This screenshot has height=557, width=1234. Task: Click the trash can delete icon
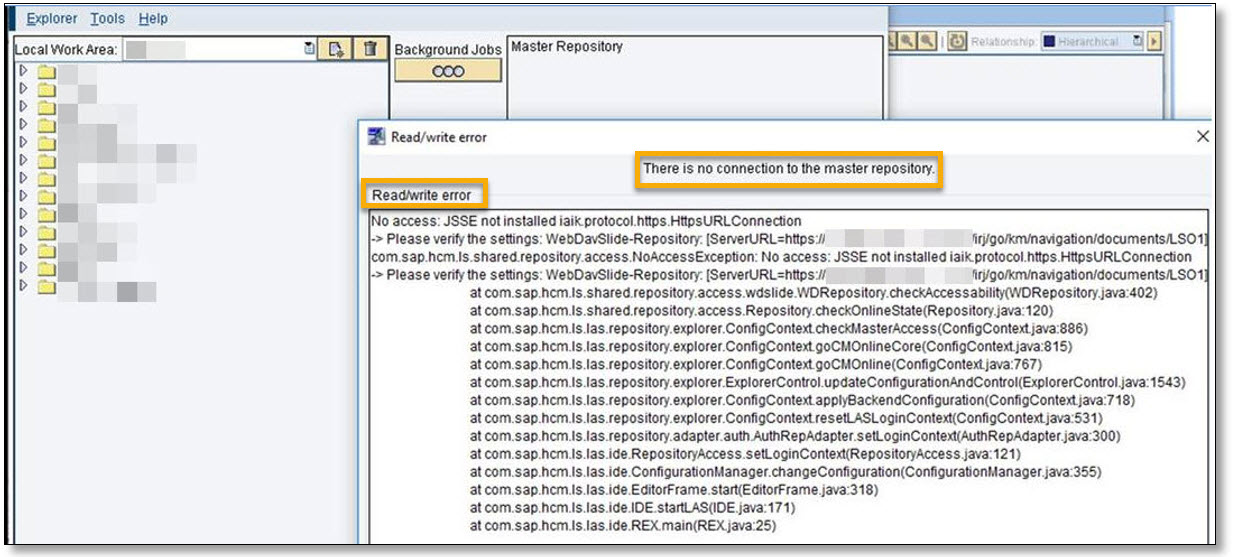tap(370, 48)
